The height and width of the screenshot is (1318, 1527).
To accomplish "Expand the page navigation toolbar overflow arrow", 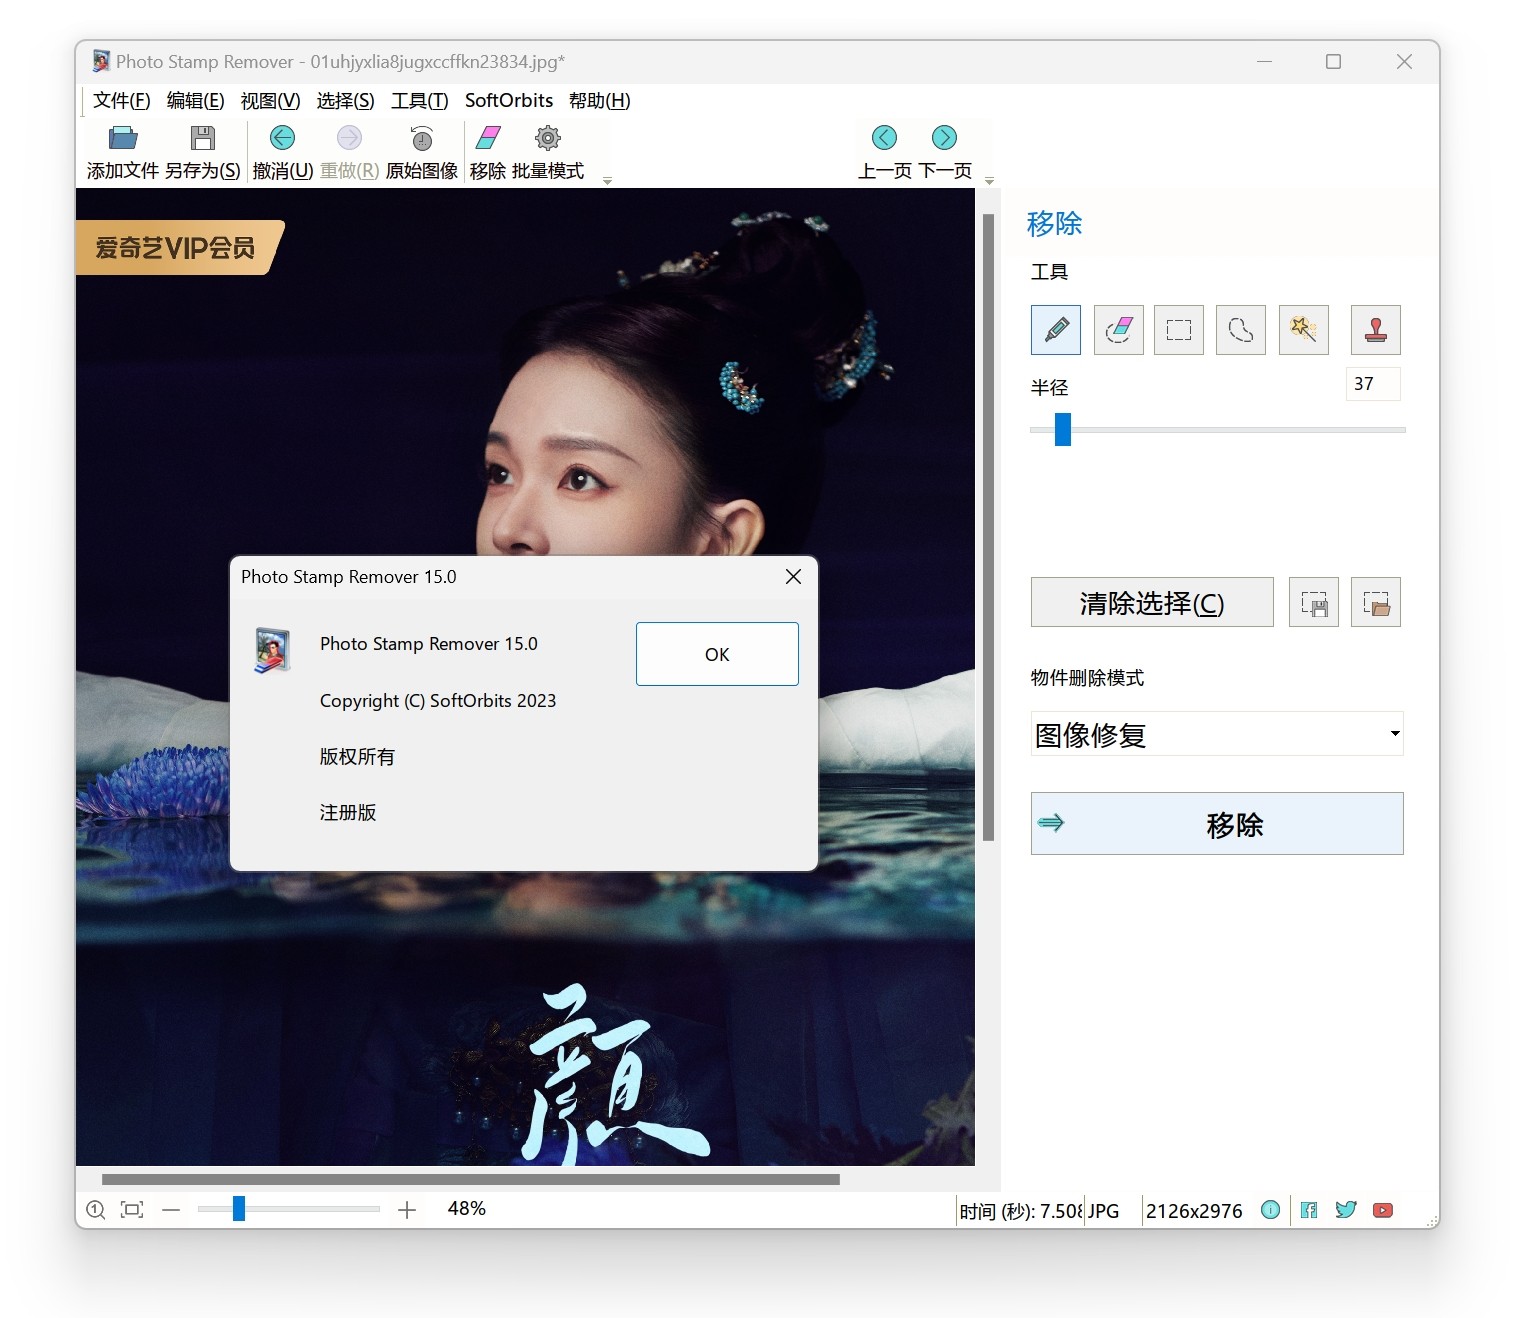I will pos(989,181).
